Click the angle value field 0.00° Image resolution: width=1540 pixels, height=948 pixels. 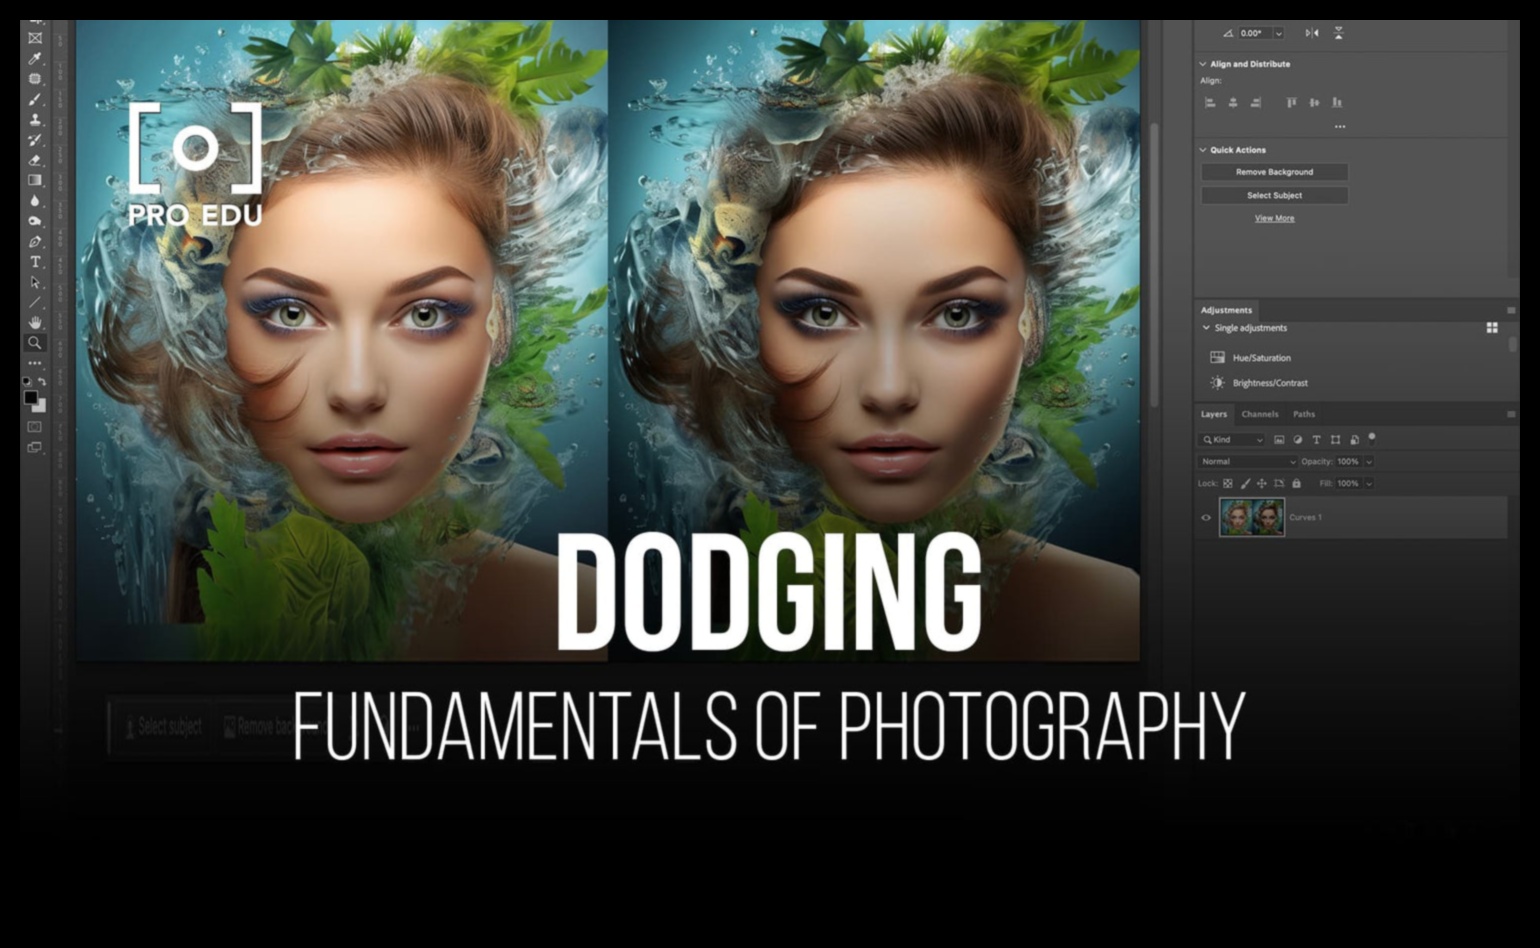coord(1255,33)
